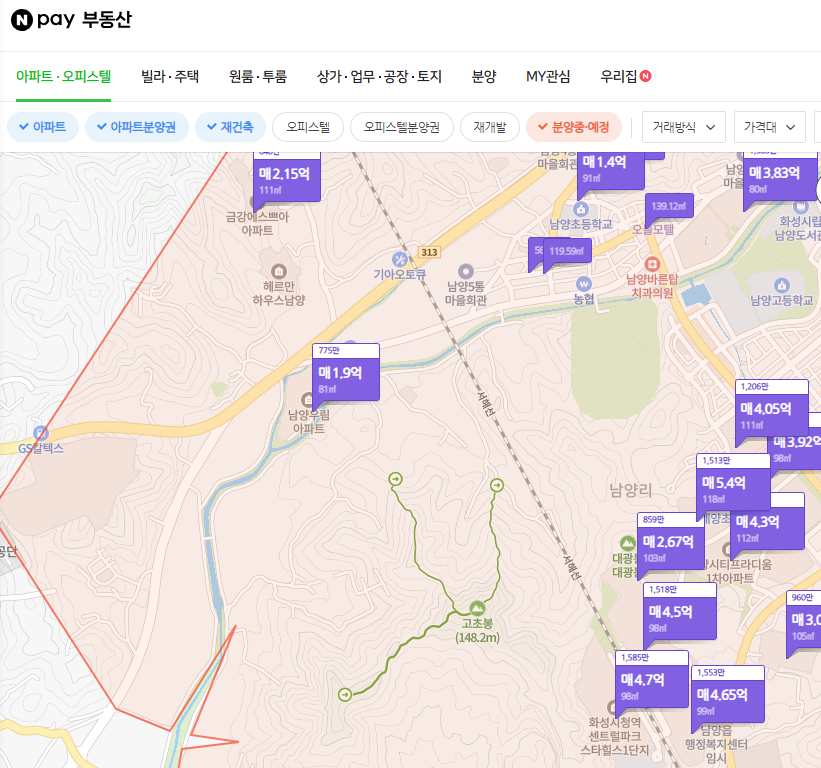Click the 남양리 district label

pos(631,491)
